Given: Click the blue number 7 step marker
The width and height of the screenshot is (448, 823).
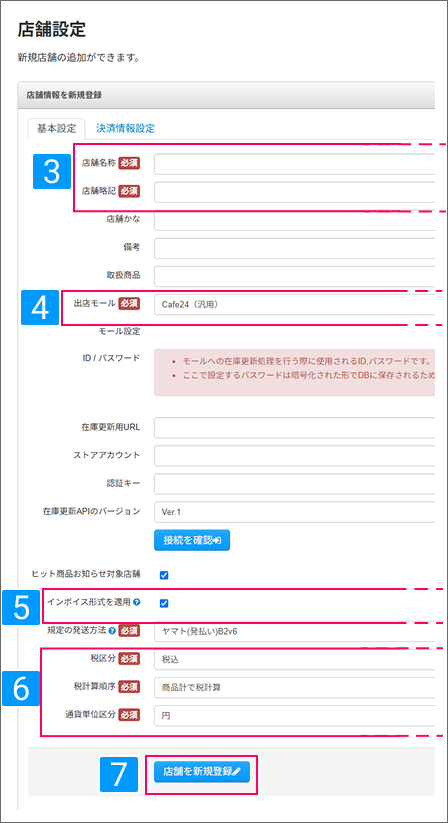Looking at the screenshot, I should tap(119, 774).
